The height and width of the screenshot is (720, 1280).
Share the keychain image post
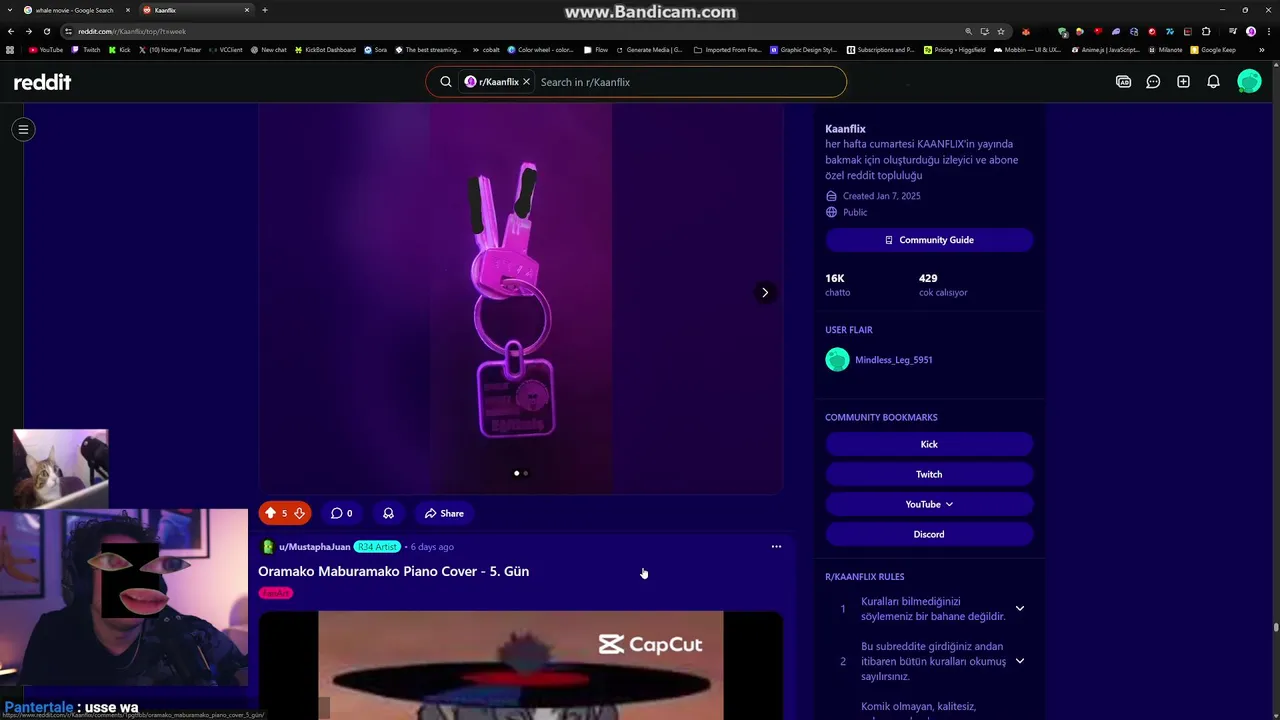444,513
